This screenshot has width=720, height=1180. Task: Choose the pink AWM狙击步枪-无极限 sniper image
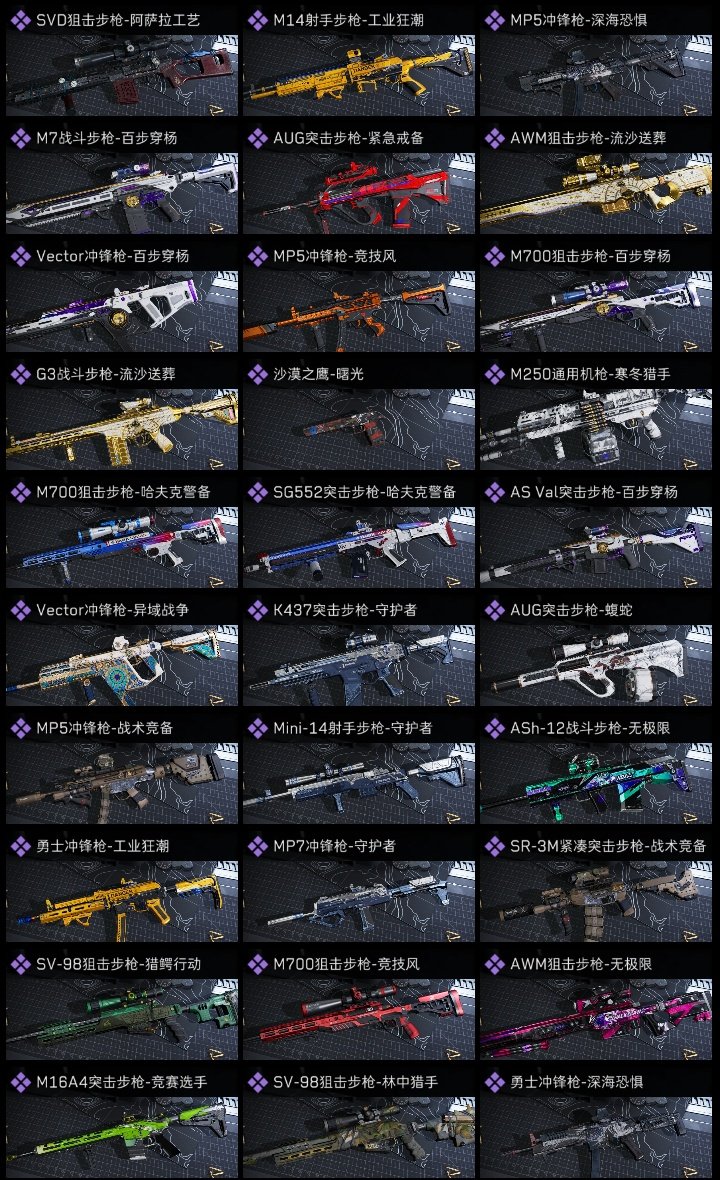[x=596, y=1020]
